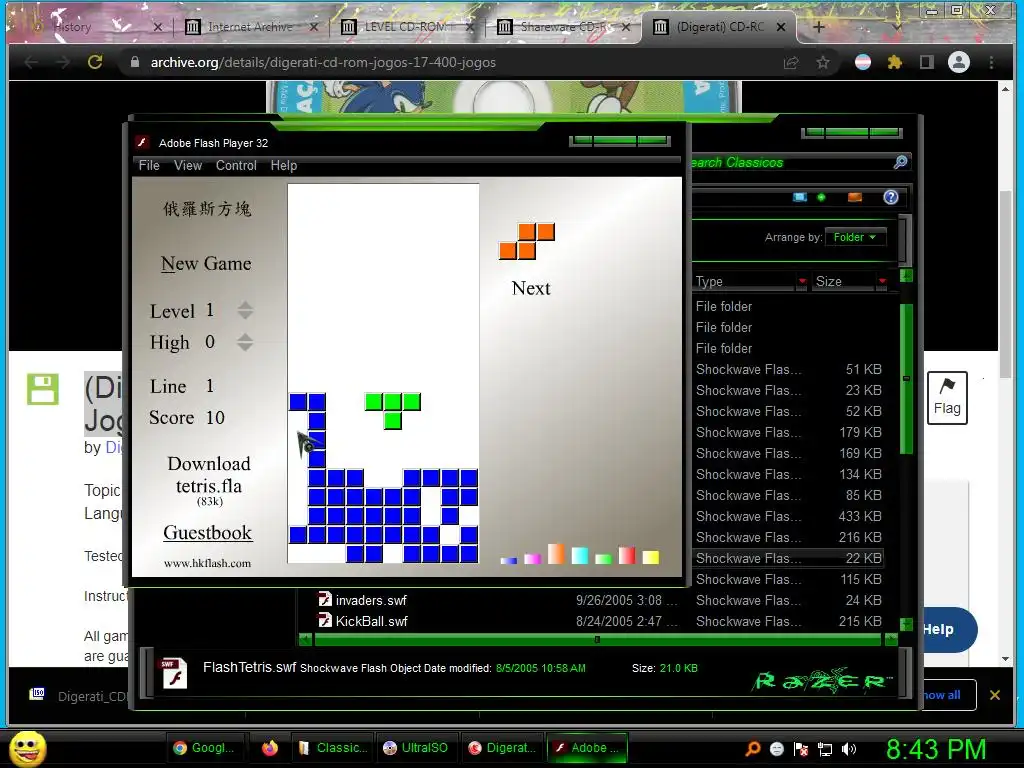The width and height of the screenshot is (1024, 768).
Task: Click the red color bar in Tetris
Action: click(x=627, y=555)
